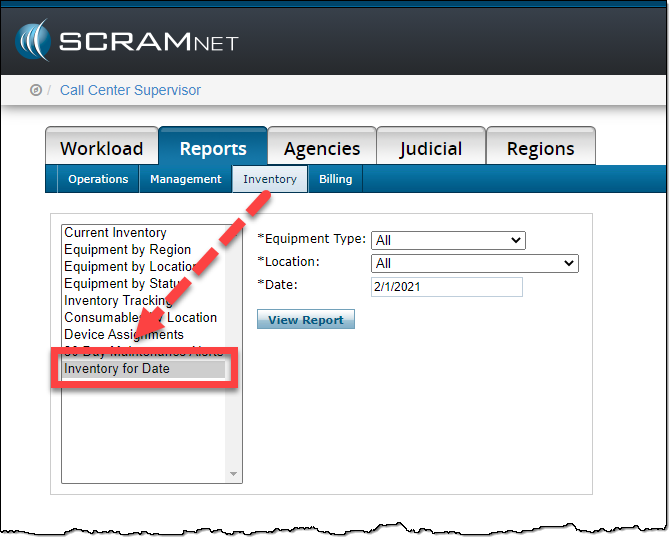Select the Equipment by Region report

pos(144,249)
